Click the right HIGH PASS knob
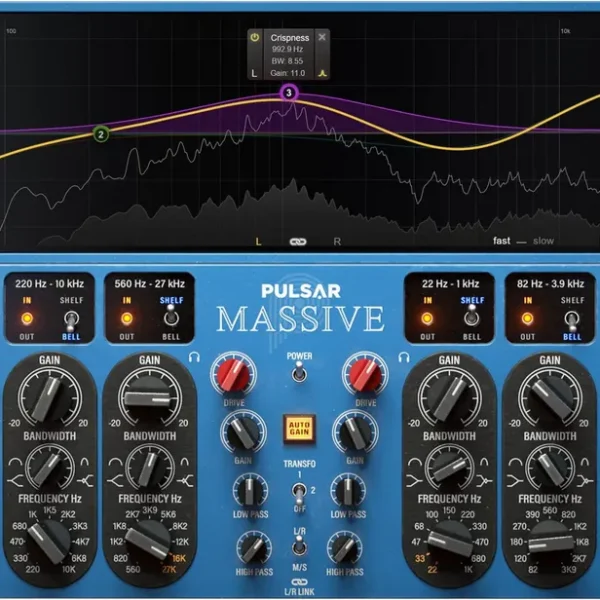This screenshot has width=600, height=600. [345, 548]
